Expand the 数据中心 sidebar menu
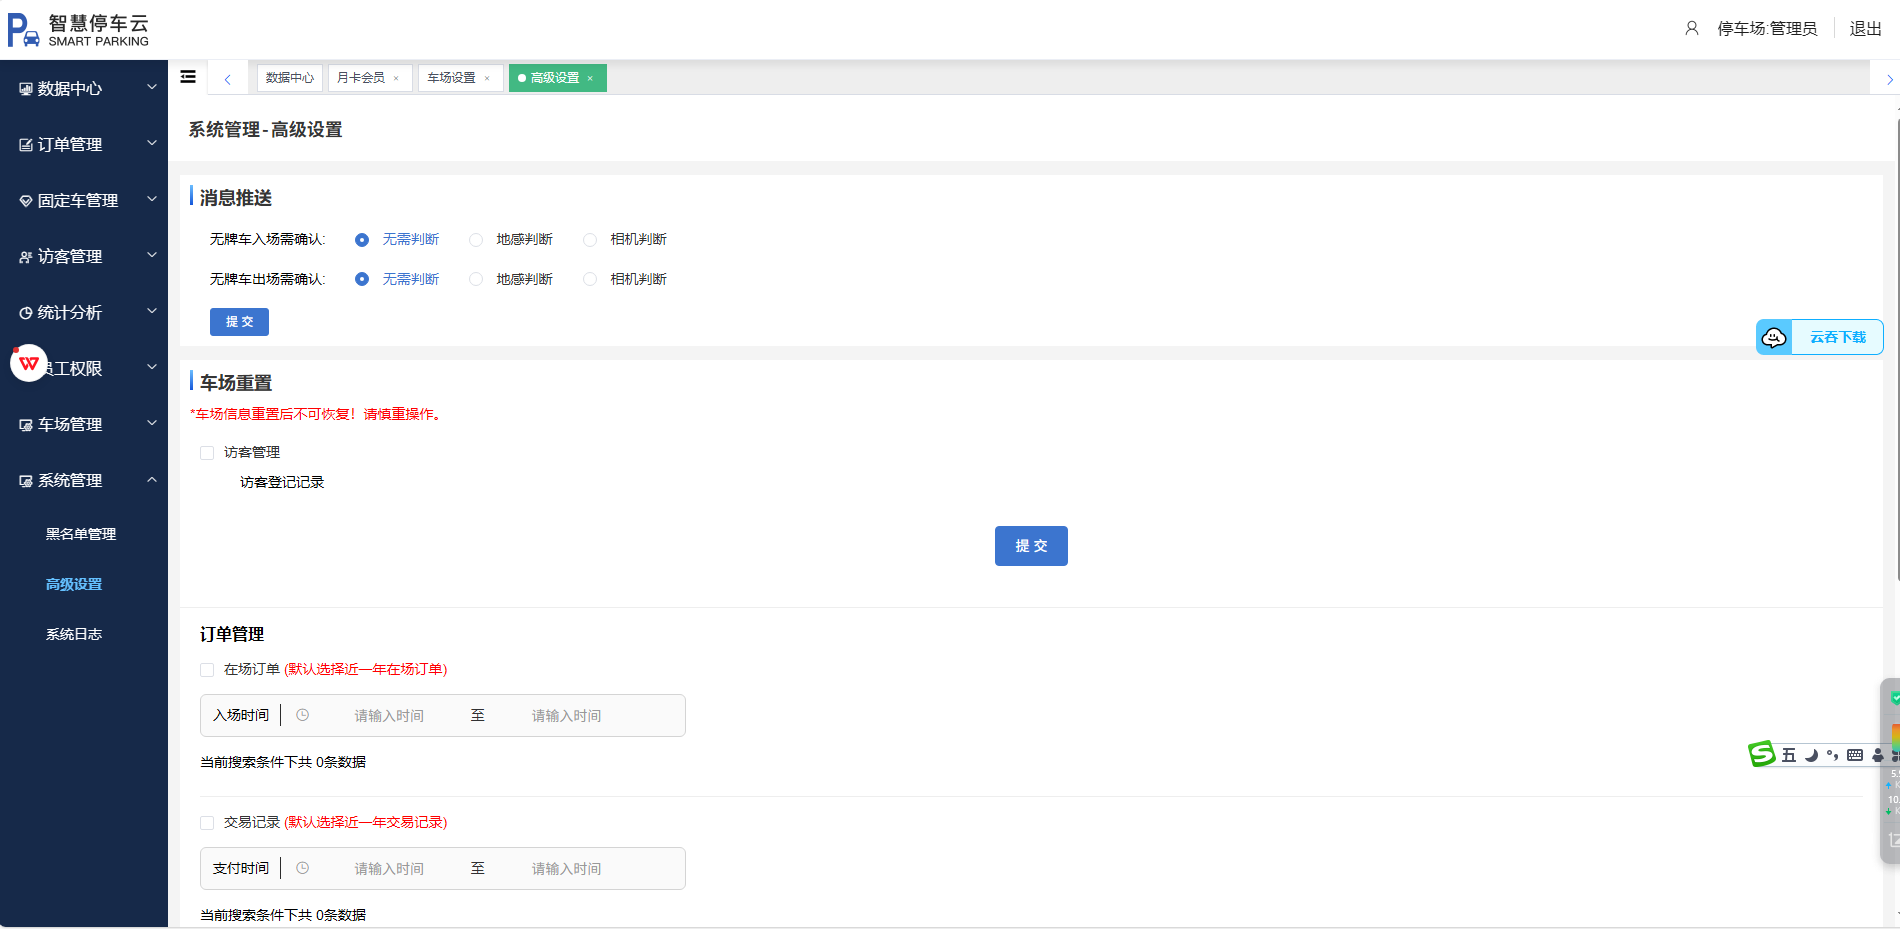1900x929 pixels. pyautogui.click(x=84, y=89)
